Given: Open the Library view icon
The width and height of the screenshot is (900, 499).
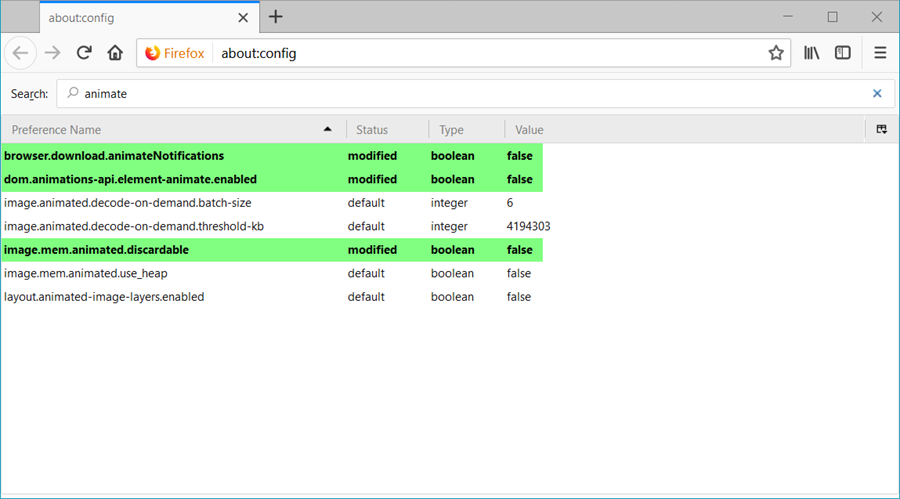Looking at the screenshot, I should tap(811, 53).
